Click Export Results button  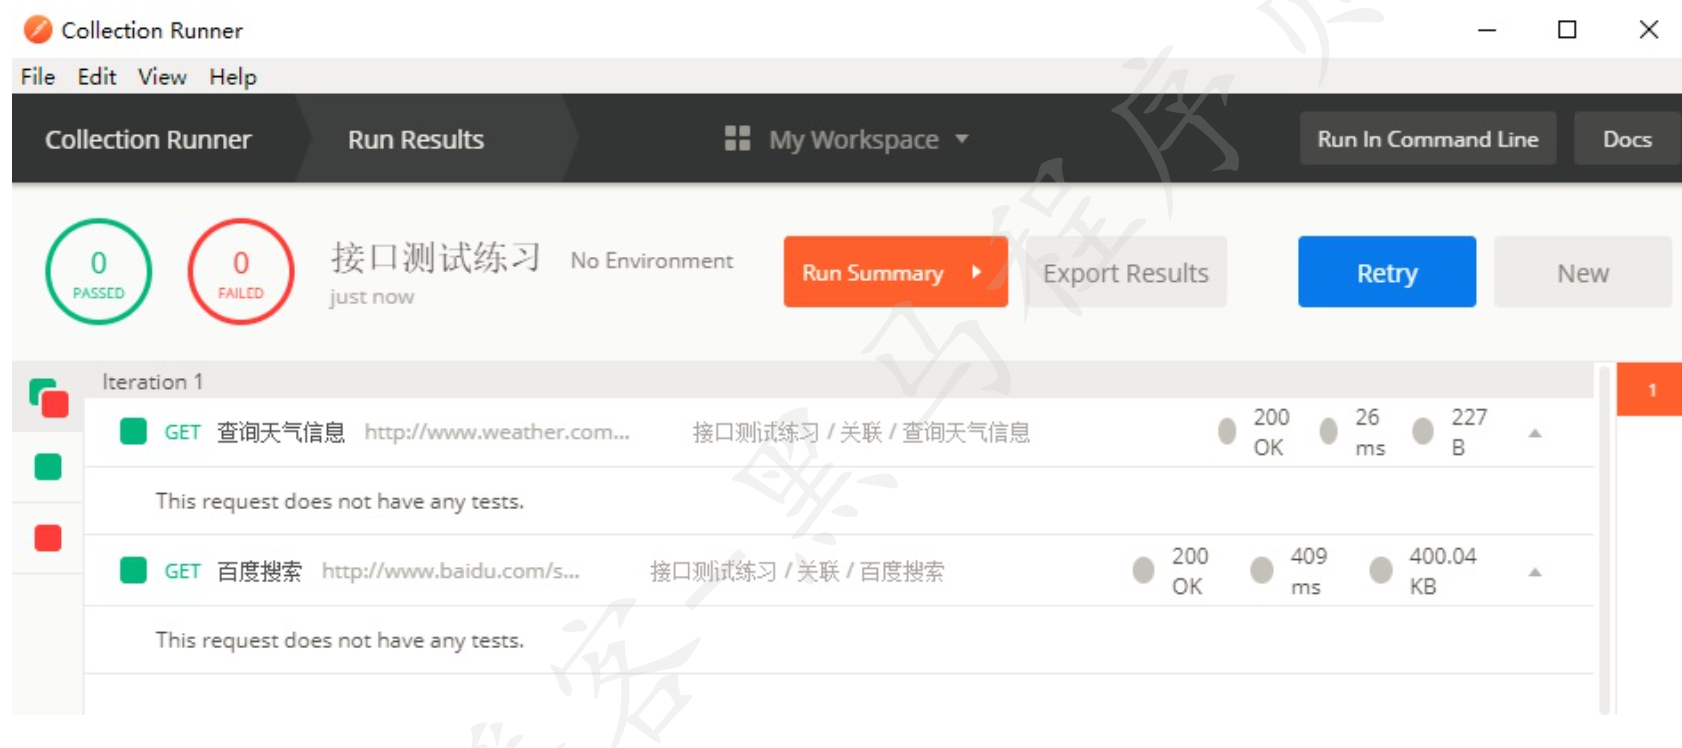pos(1126,272)
